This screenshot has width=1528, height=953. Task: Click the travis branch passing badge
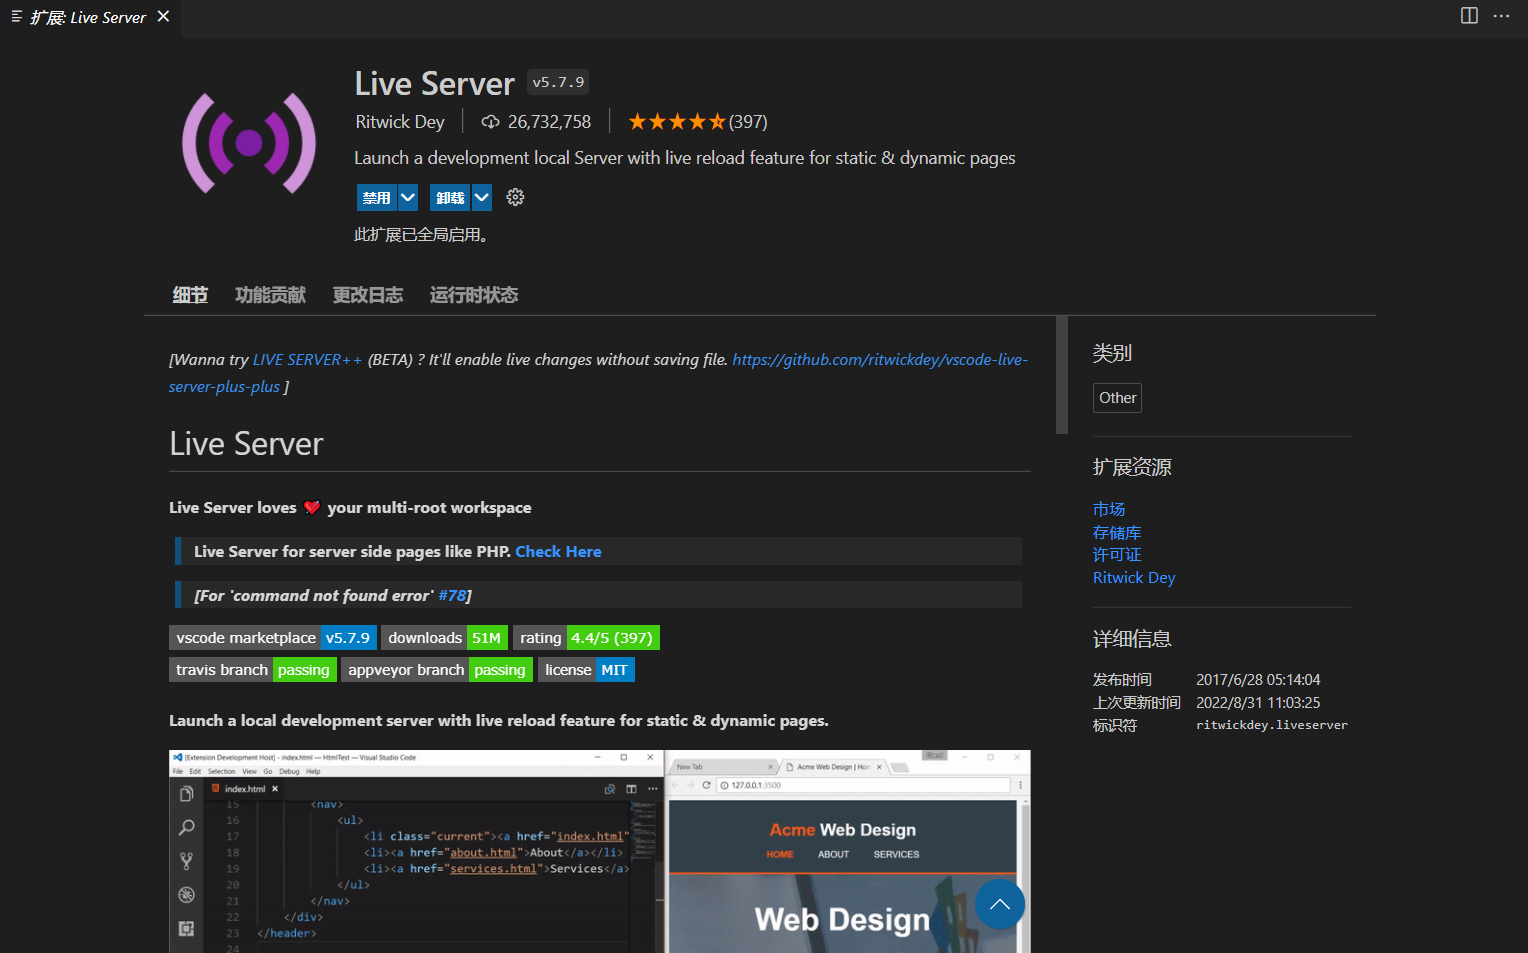(x=253, y=670)
